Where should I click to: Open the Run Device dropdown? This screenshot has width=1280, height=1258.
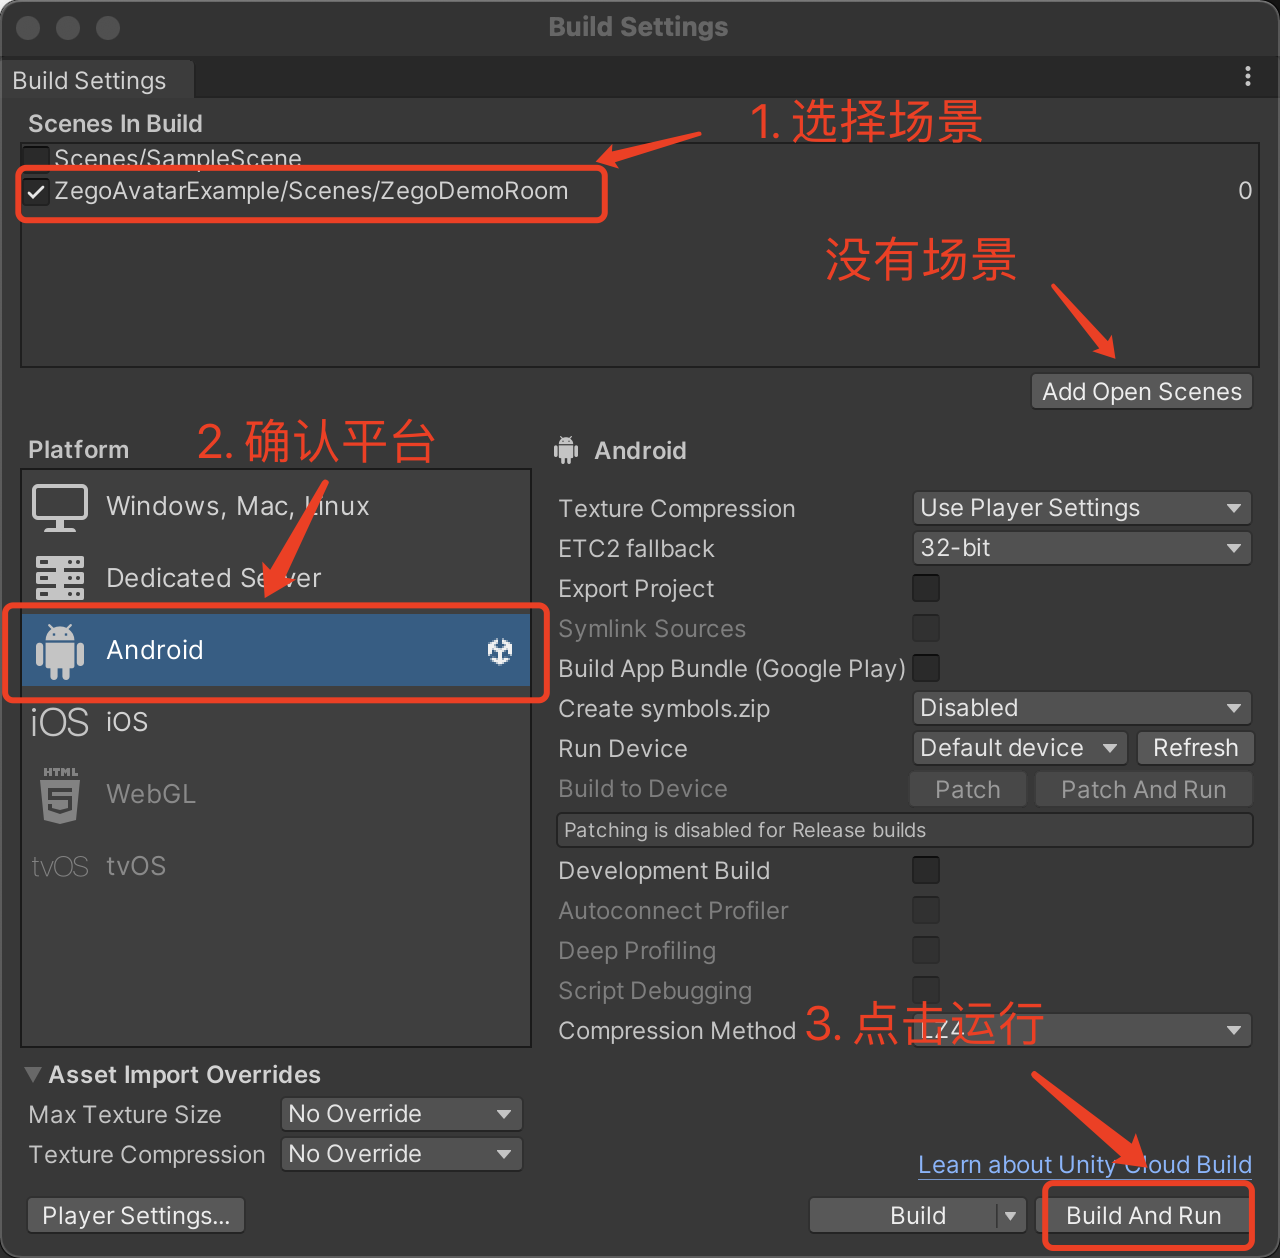[x=1019, y=748]
